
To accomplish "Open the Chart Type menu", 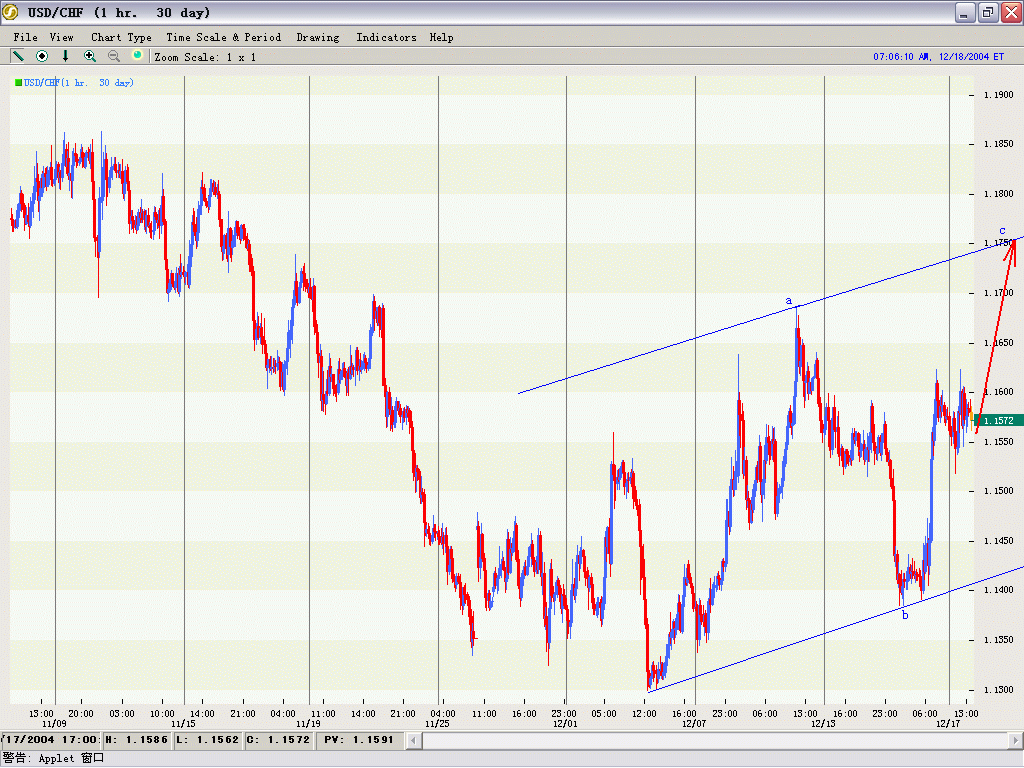I will pos(121,37).
